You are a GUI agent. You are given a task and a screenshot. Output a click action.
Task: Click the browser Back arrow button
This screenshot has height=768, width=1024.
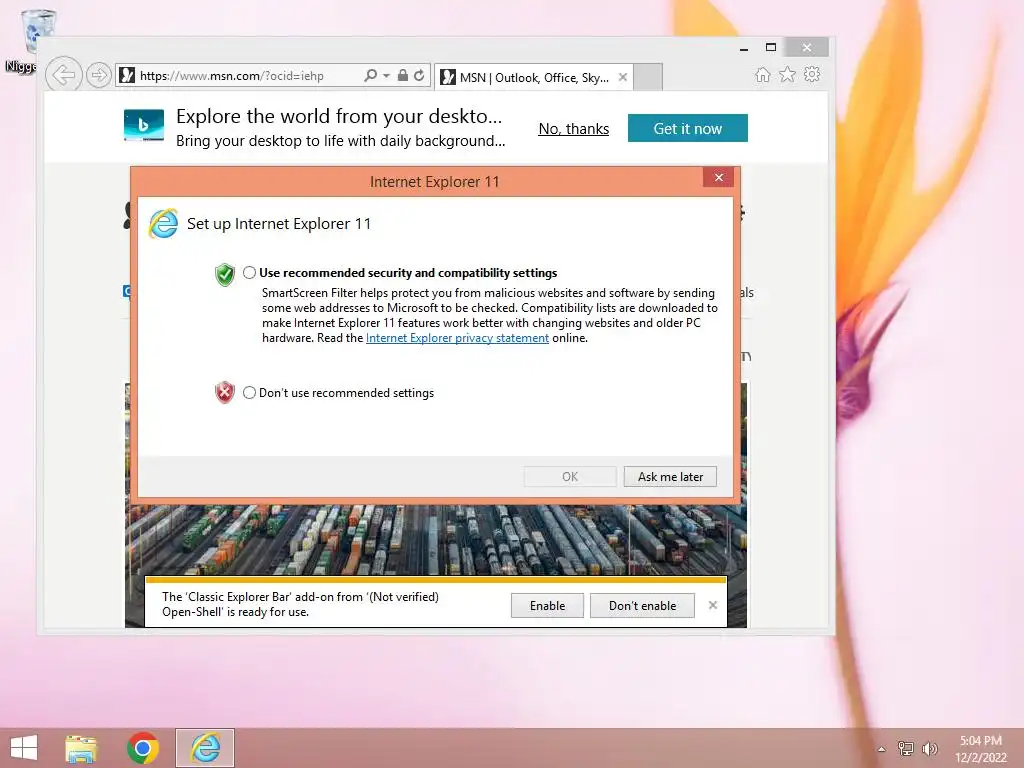(x=63, y=75)
